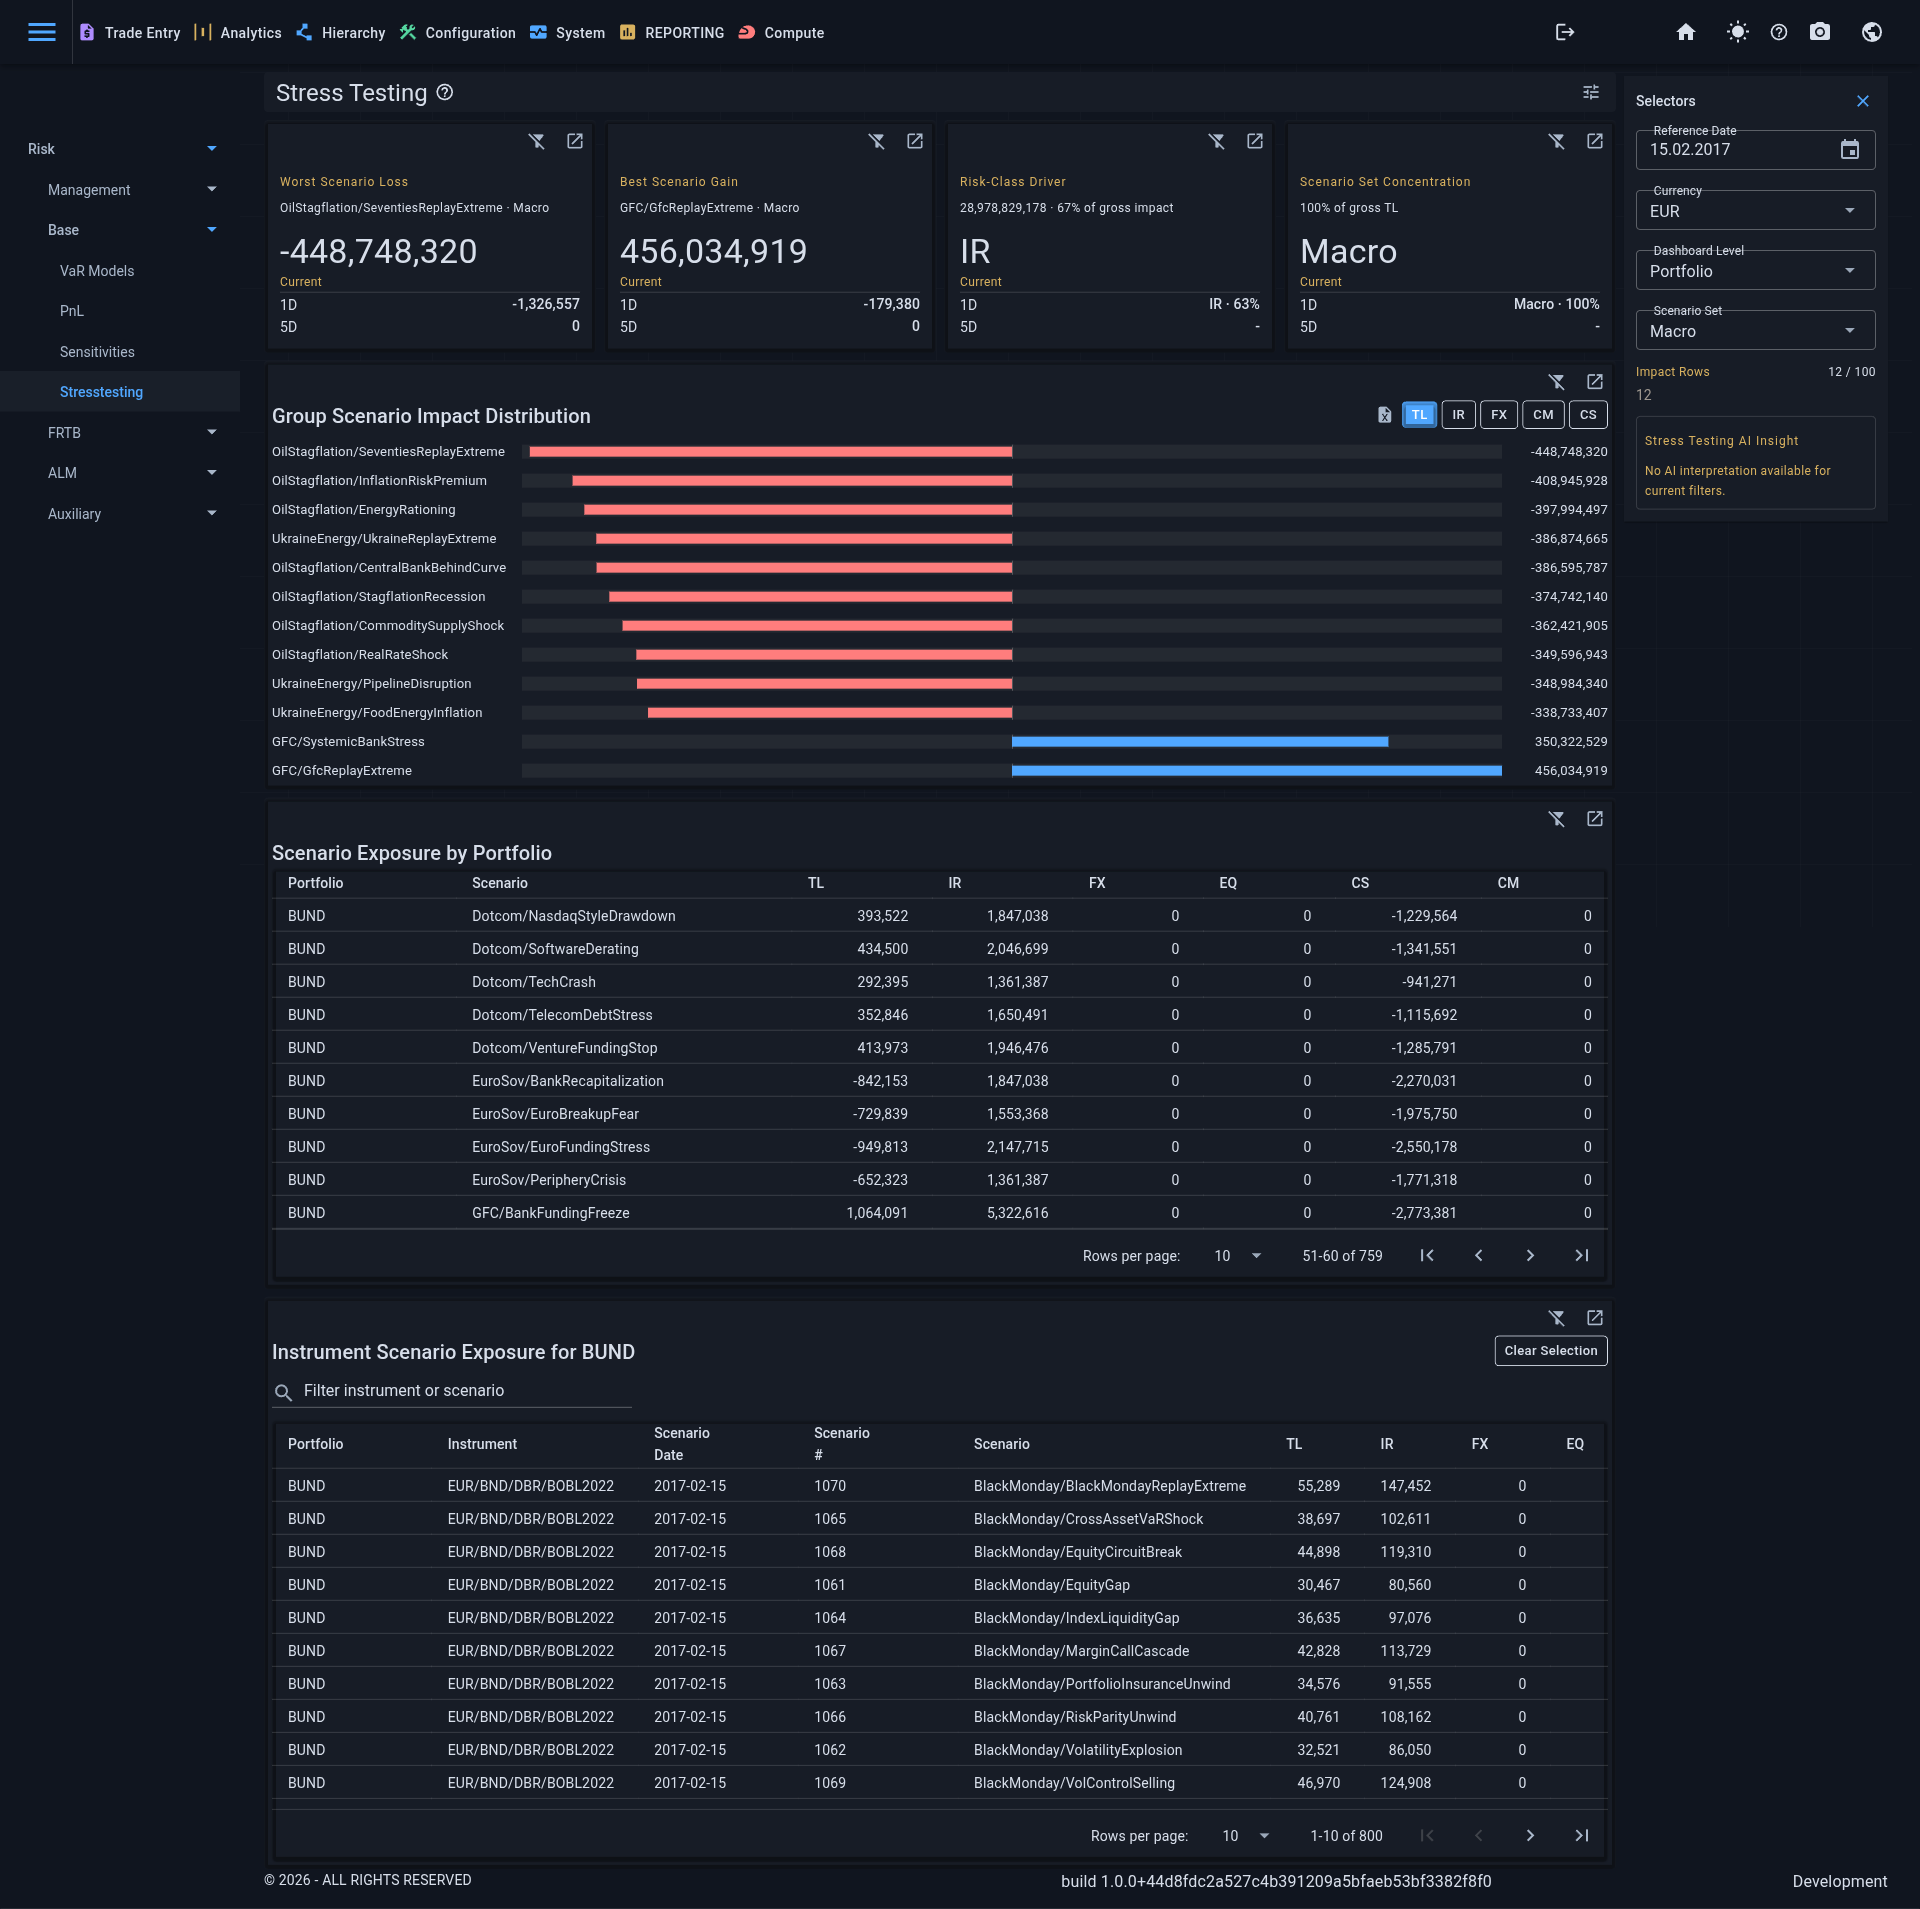The width and height of the screenshot is (1920, 1909).
Task: Open the Trade Entry menu
Action: [x=131, y=33]
